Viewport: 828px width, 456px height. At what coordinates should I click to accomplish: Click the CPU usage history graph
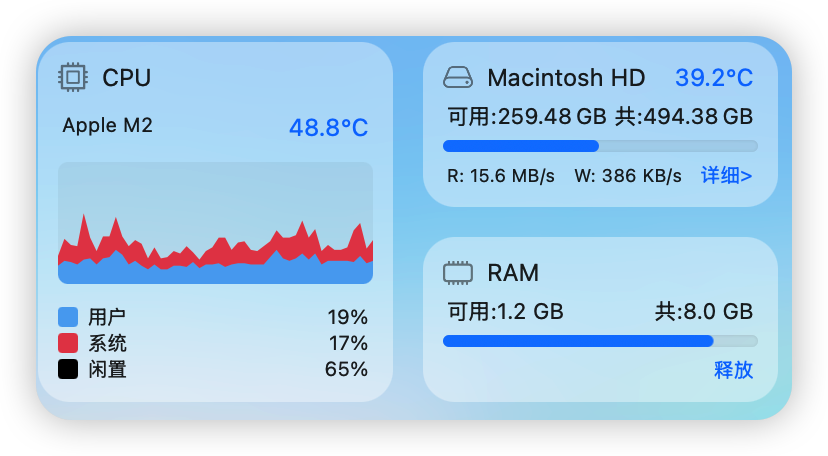coord(215,223)
